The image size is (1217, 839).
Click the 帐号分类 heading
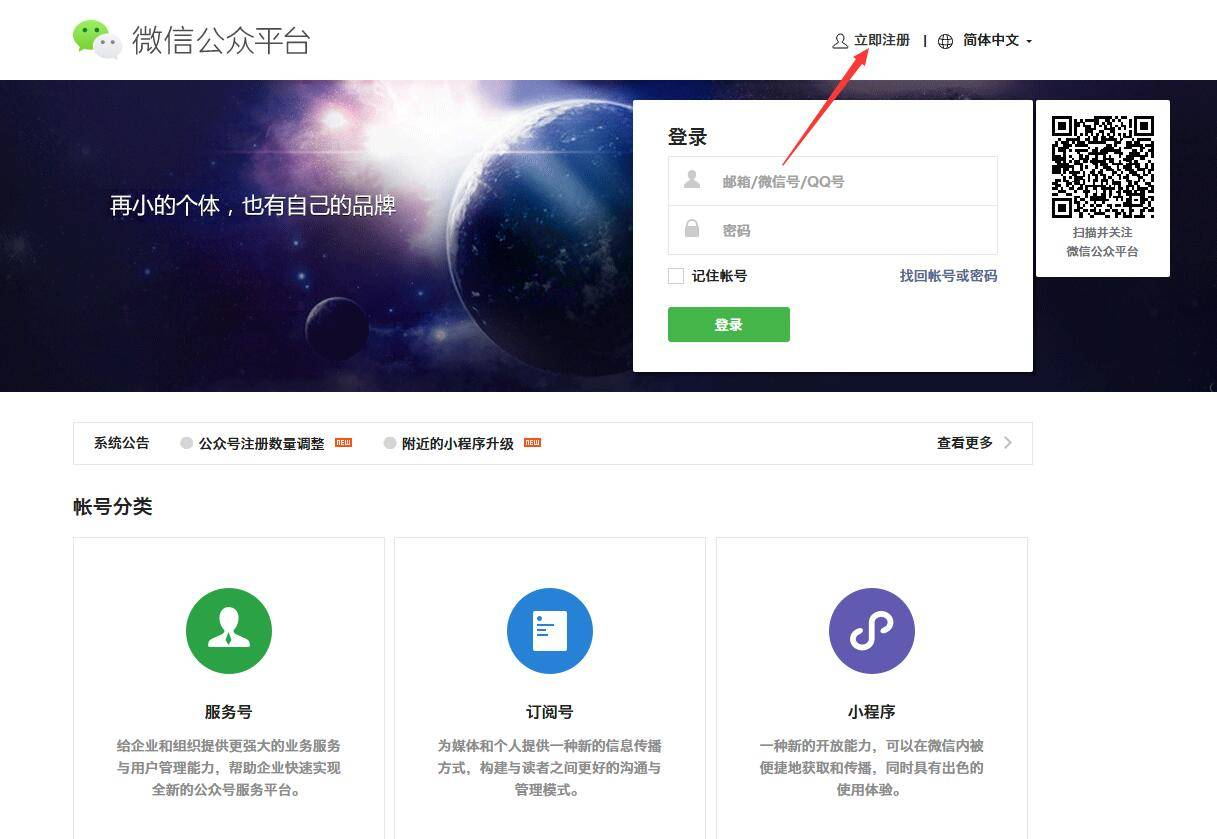point(113,506)
